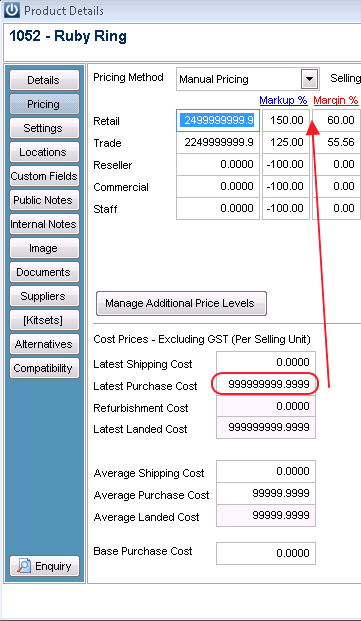Select the Average Shipping Cost field

266,472
